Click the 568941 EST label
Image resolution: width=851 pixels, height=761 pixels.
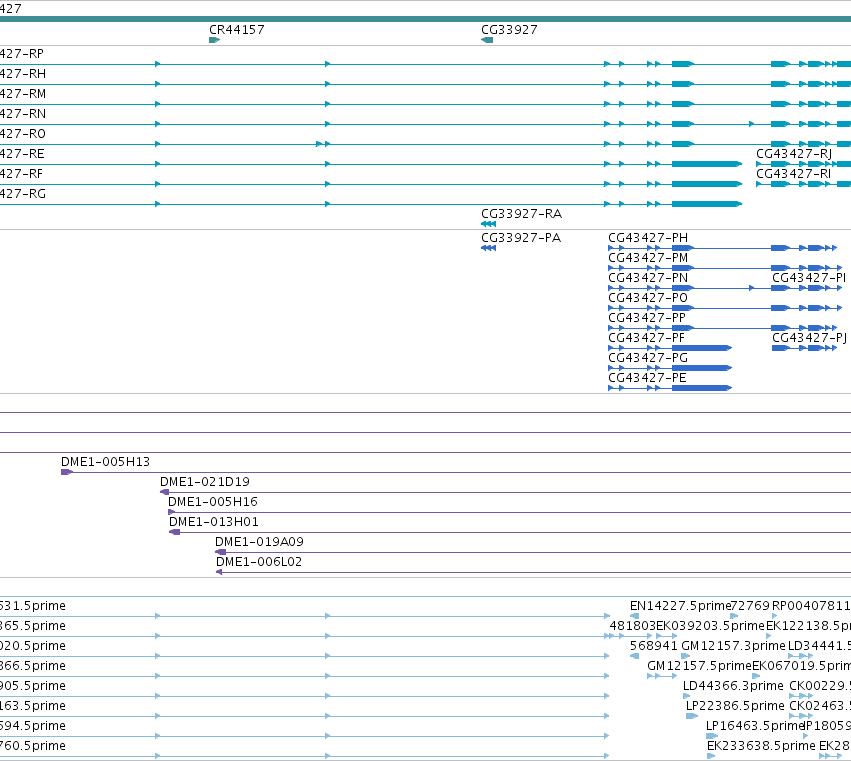(x=653, y=645)
